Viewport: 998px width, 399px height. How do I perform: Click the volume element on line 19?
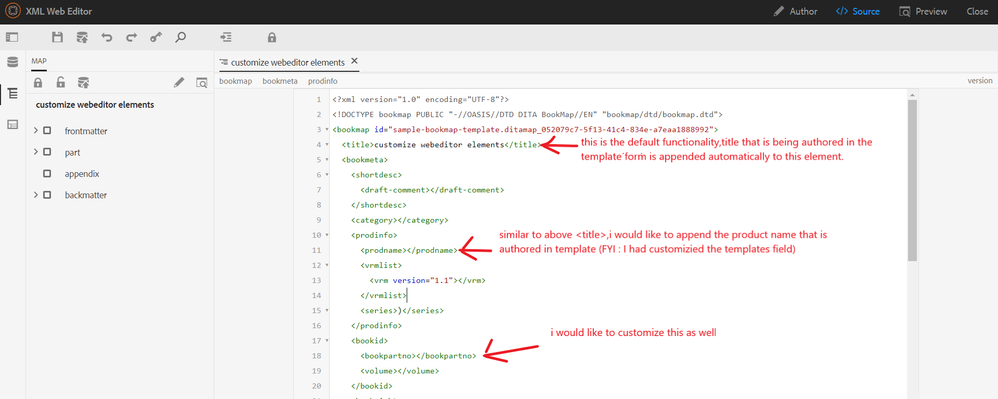point(399,372)
